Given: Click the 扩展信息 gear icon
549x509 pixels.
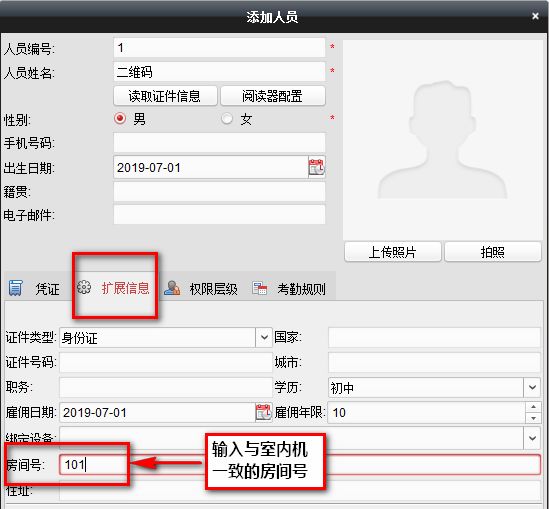Looking at the screenshot, I should (x=84, y=287).
